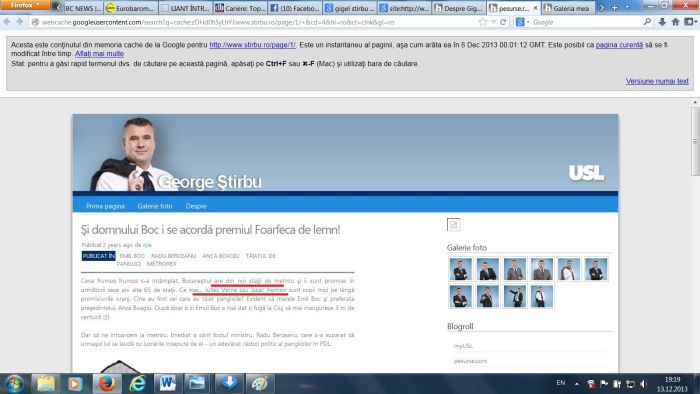700x394 pixels.
Task: Switch to the Despre Gig... tab
Action: [x=458, y=8]
